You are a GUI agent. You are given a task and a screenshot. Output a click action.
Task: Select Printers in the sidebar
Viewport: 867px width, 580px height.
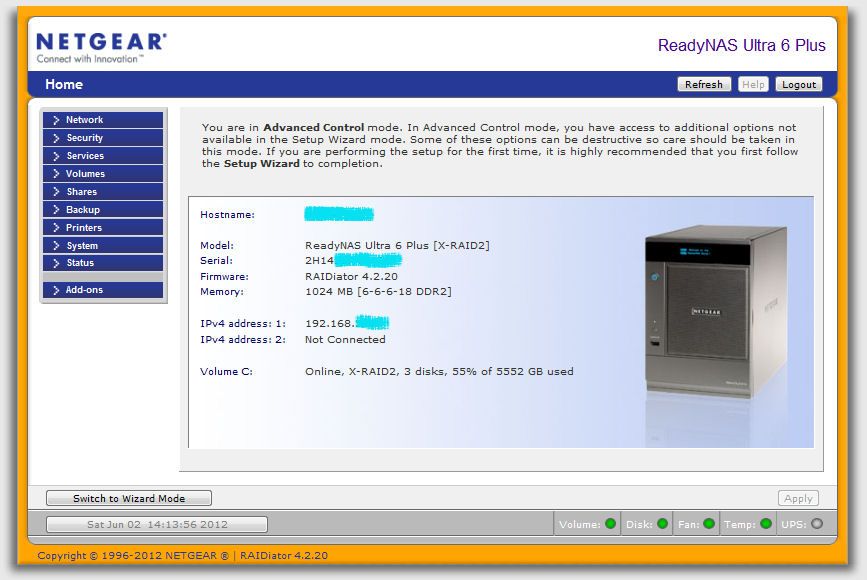pyautogui.click(x=102, y=228)
